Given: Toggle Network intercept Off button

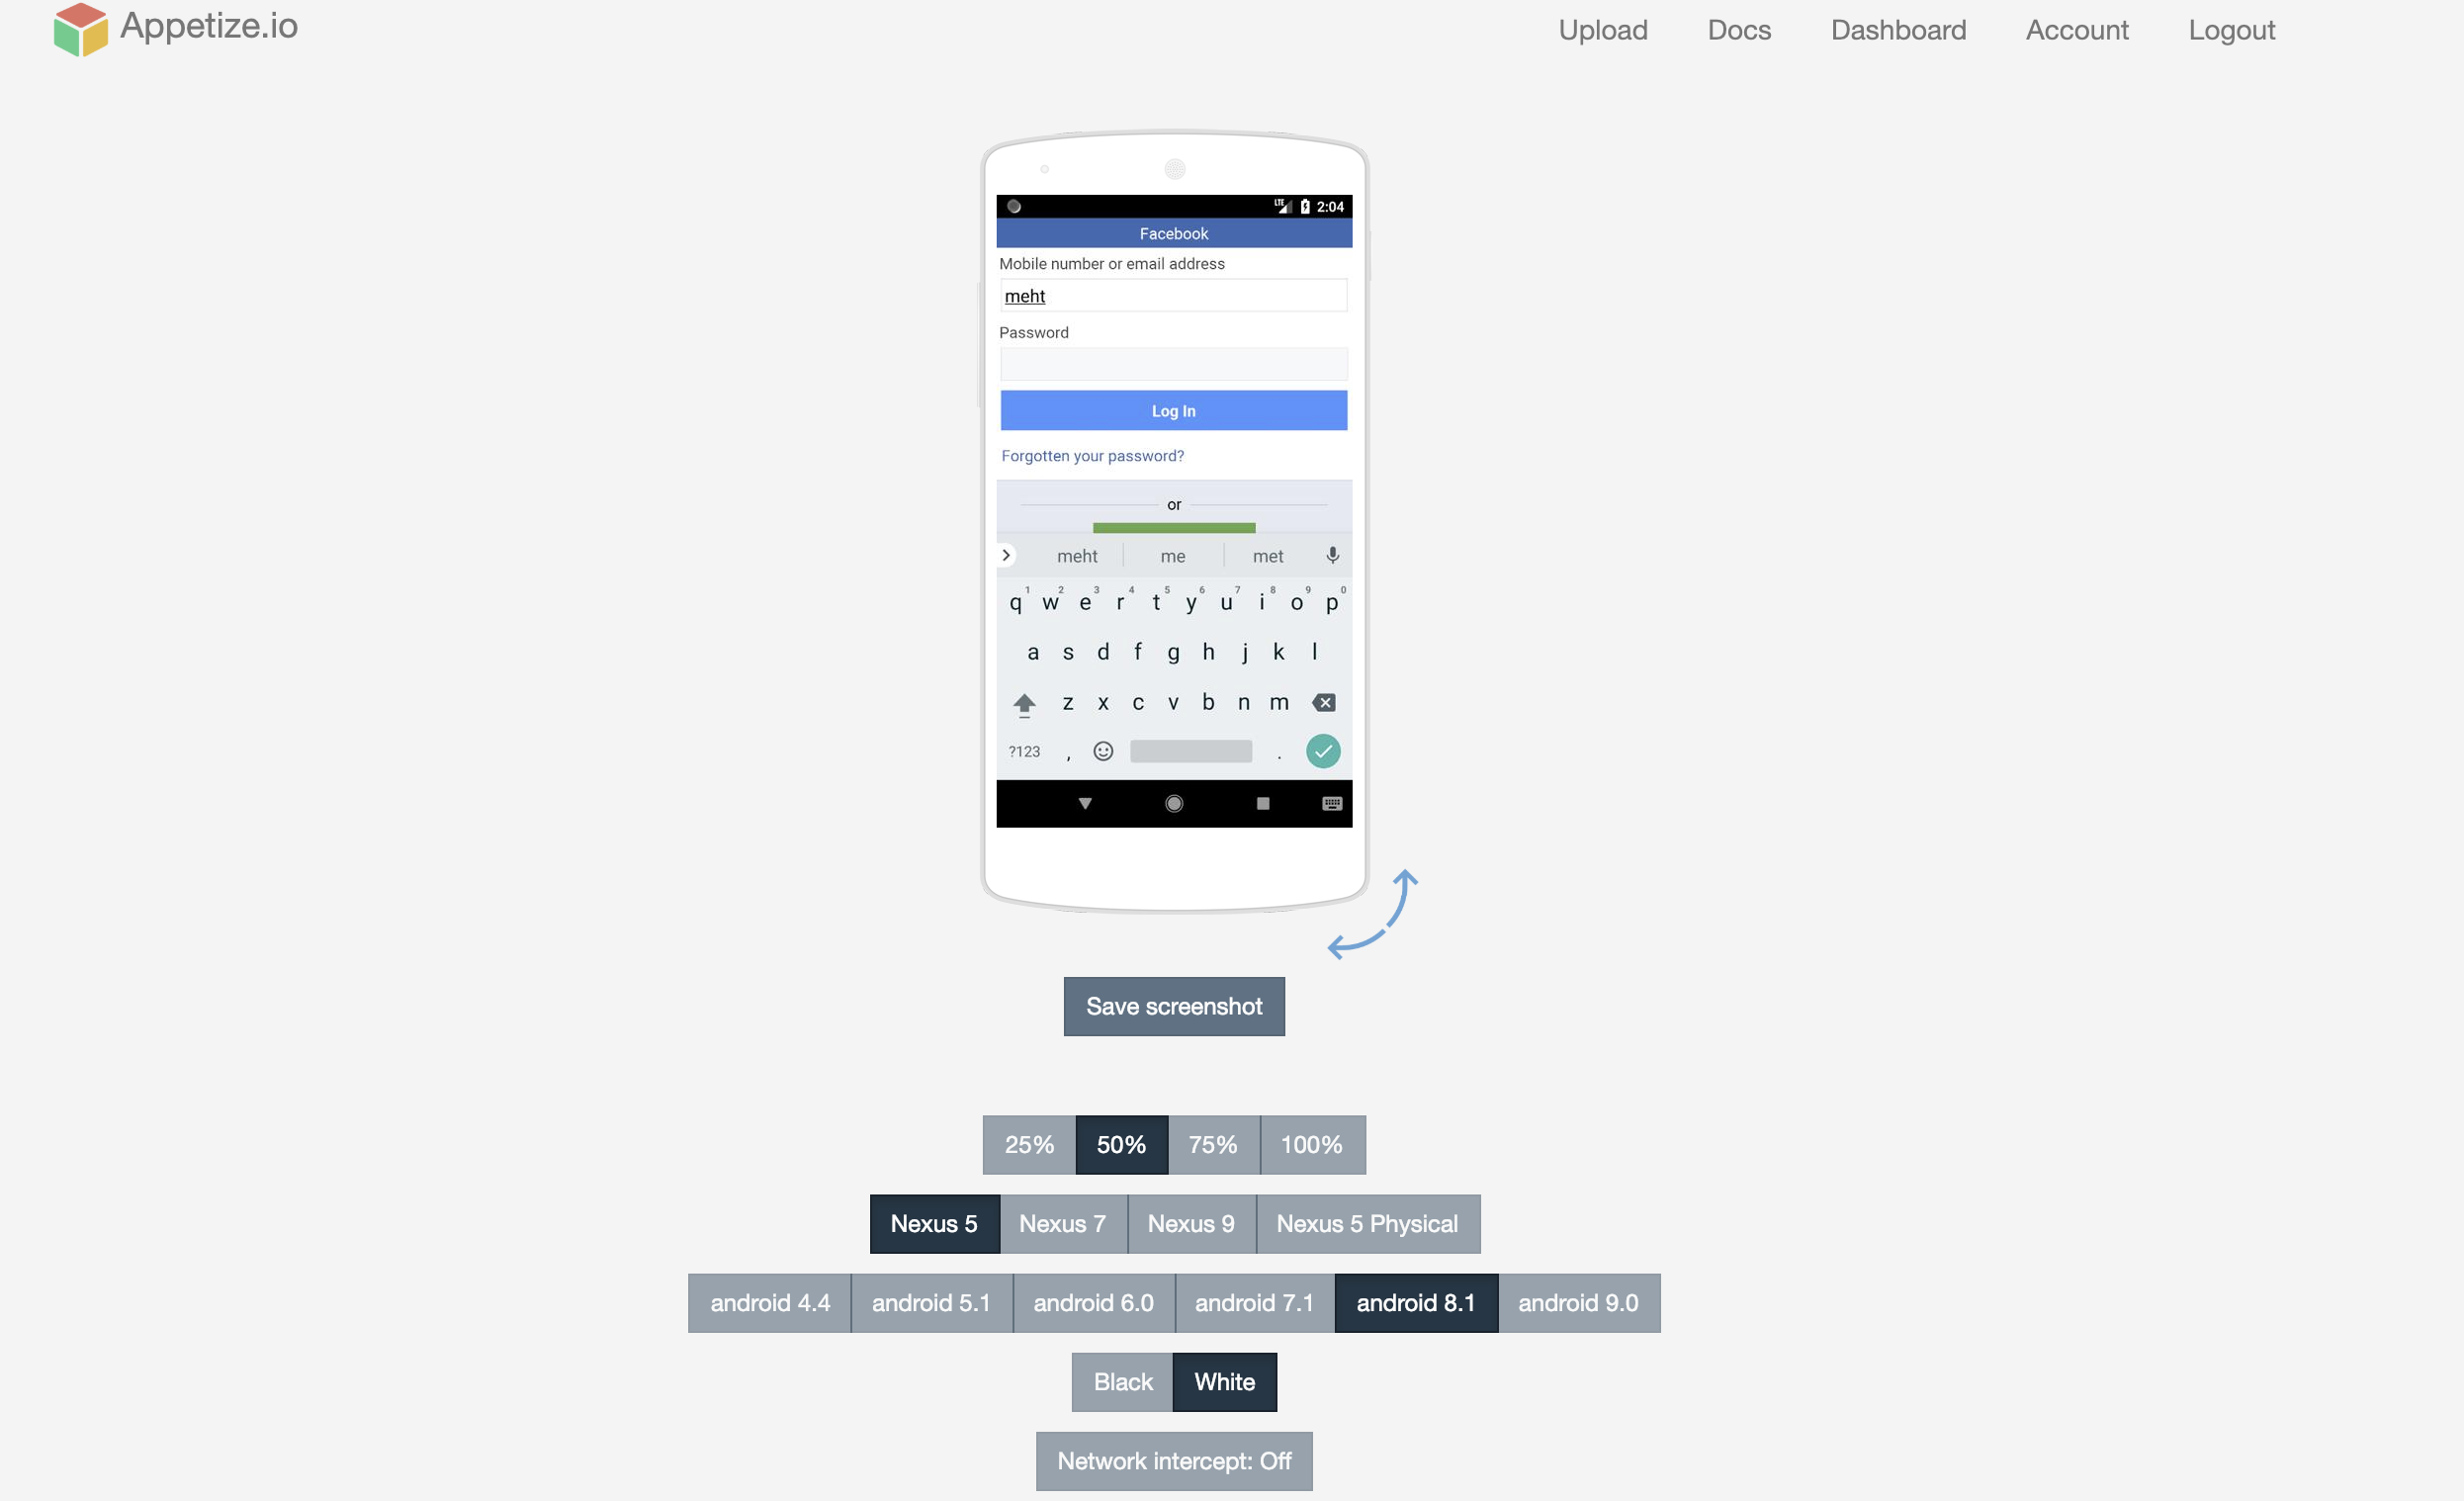Looking at the screenshot, I should pyautogui.click(x=1174, y=1458).
